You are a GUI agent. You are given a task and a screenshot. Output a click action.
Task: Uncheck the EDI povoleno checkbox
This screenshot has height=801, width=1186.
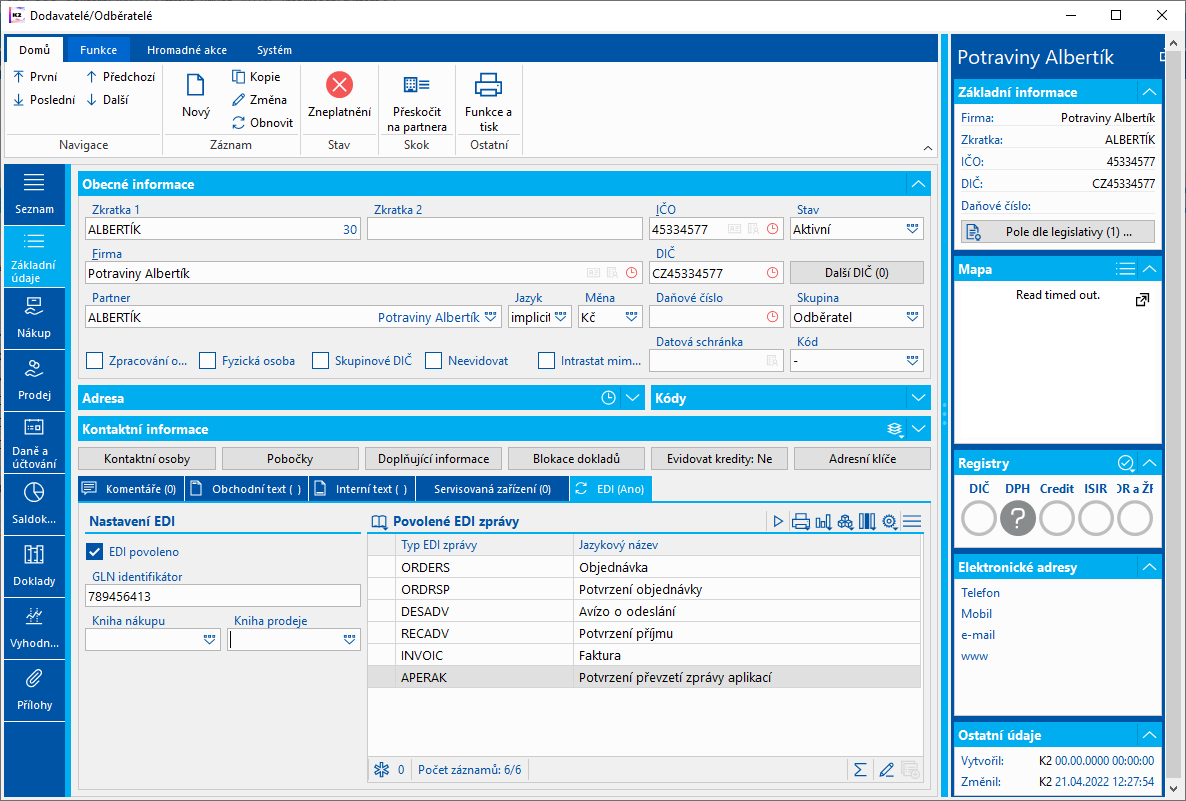pos(96,551)
